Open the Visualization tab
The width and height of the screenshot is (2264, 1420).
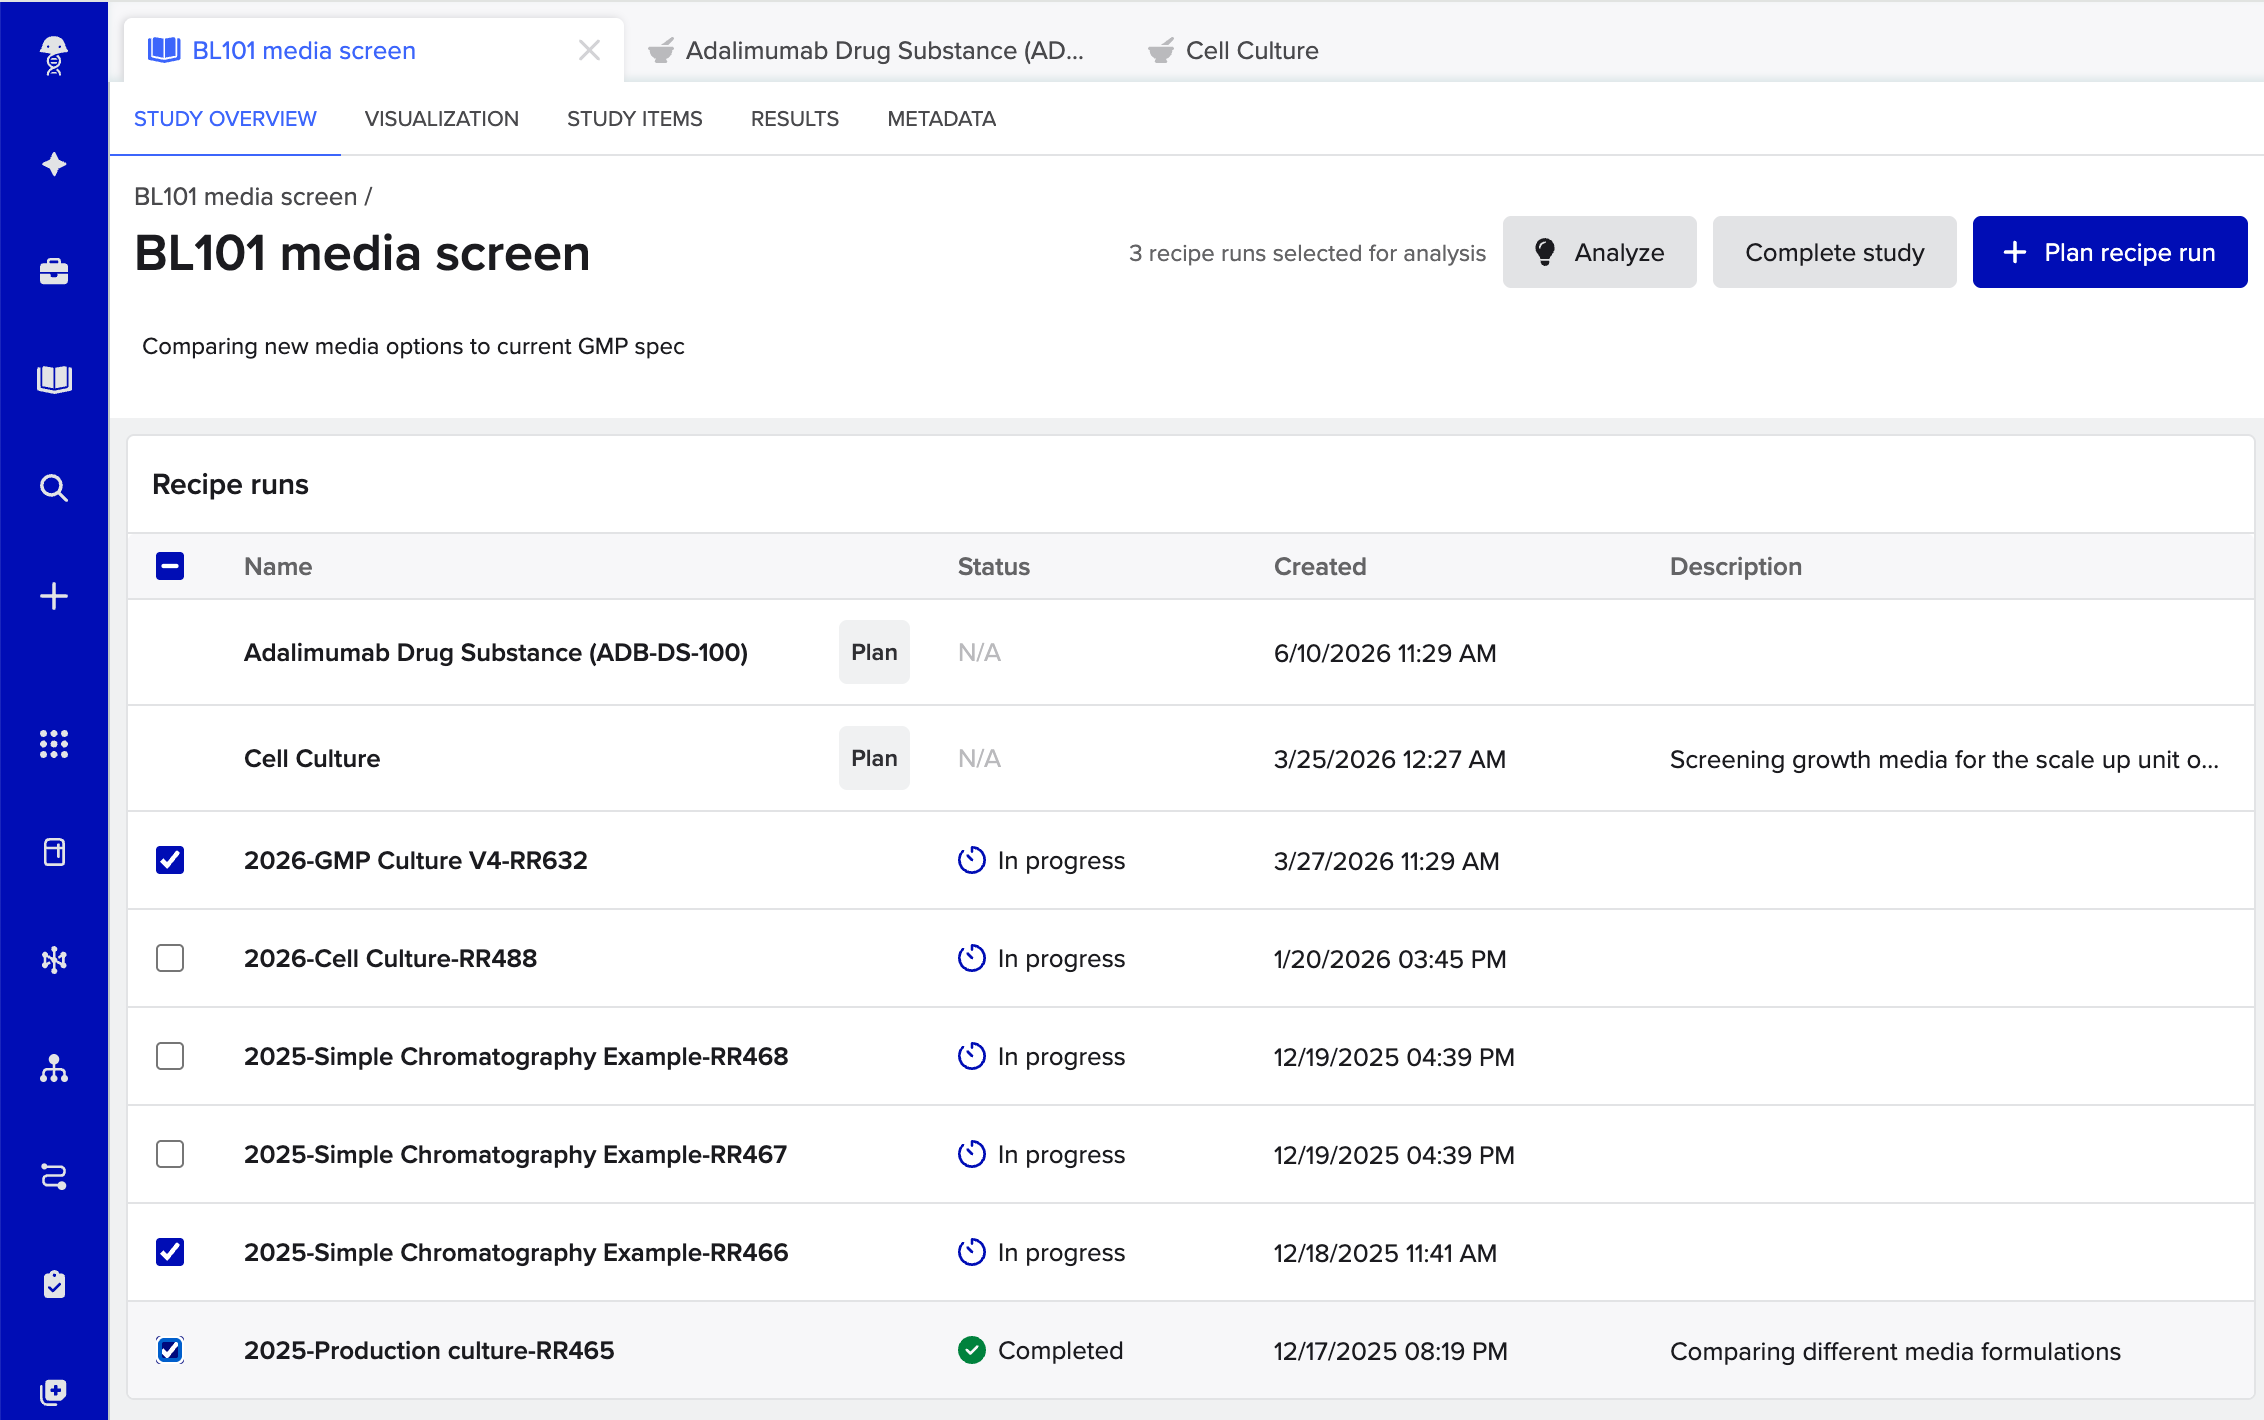pyautogui.click(x=442, y=119)
